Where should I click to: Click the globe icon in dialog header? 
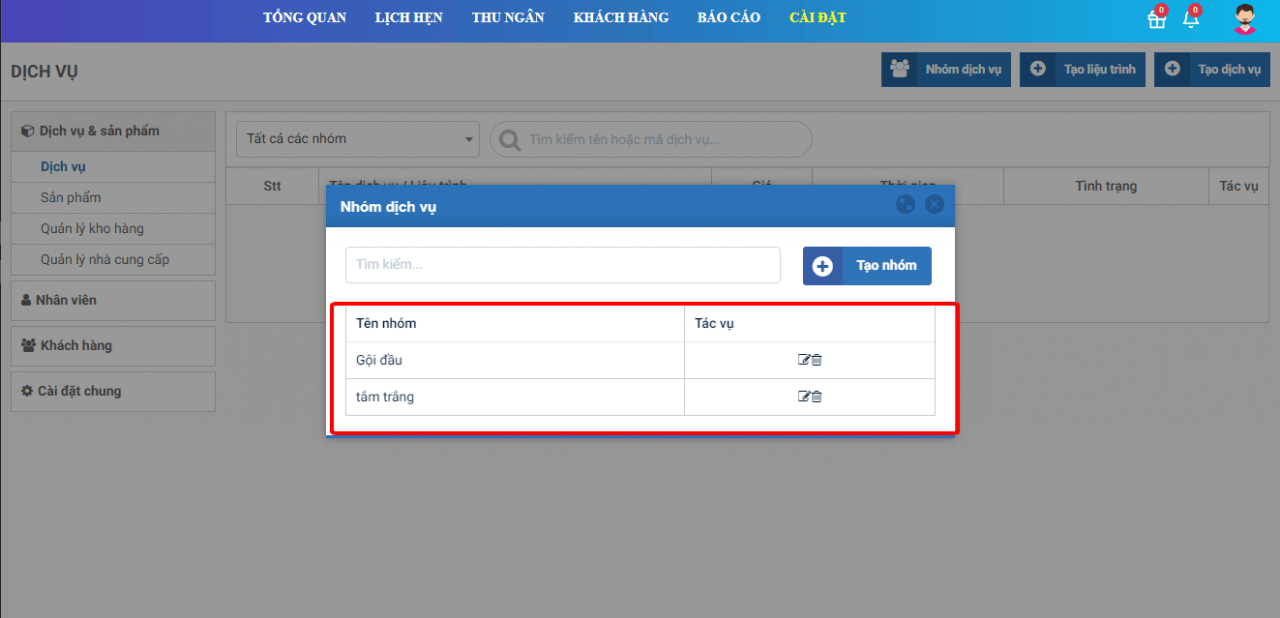905,205
